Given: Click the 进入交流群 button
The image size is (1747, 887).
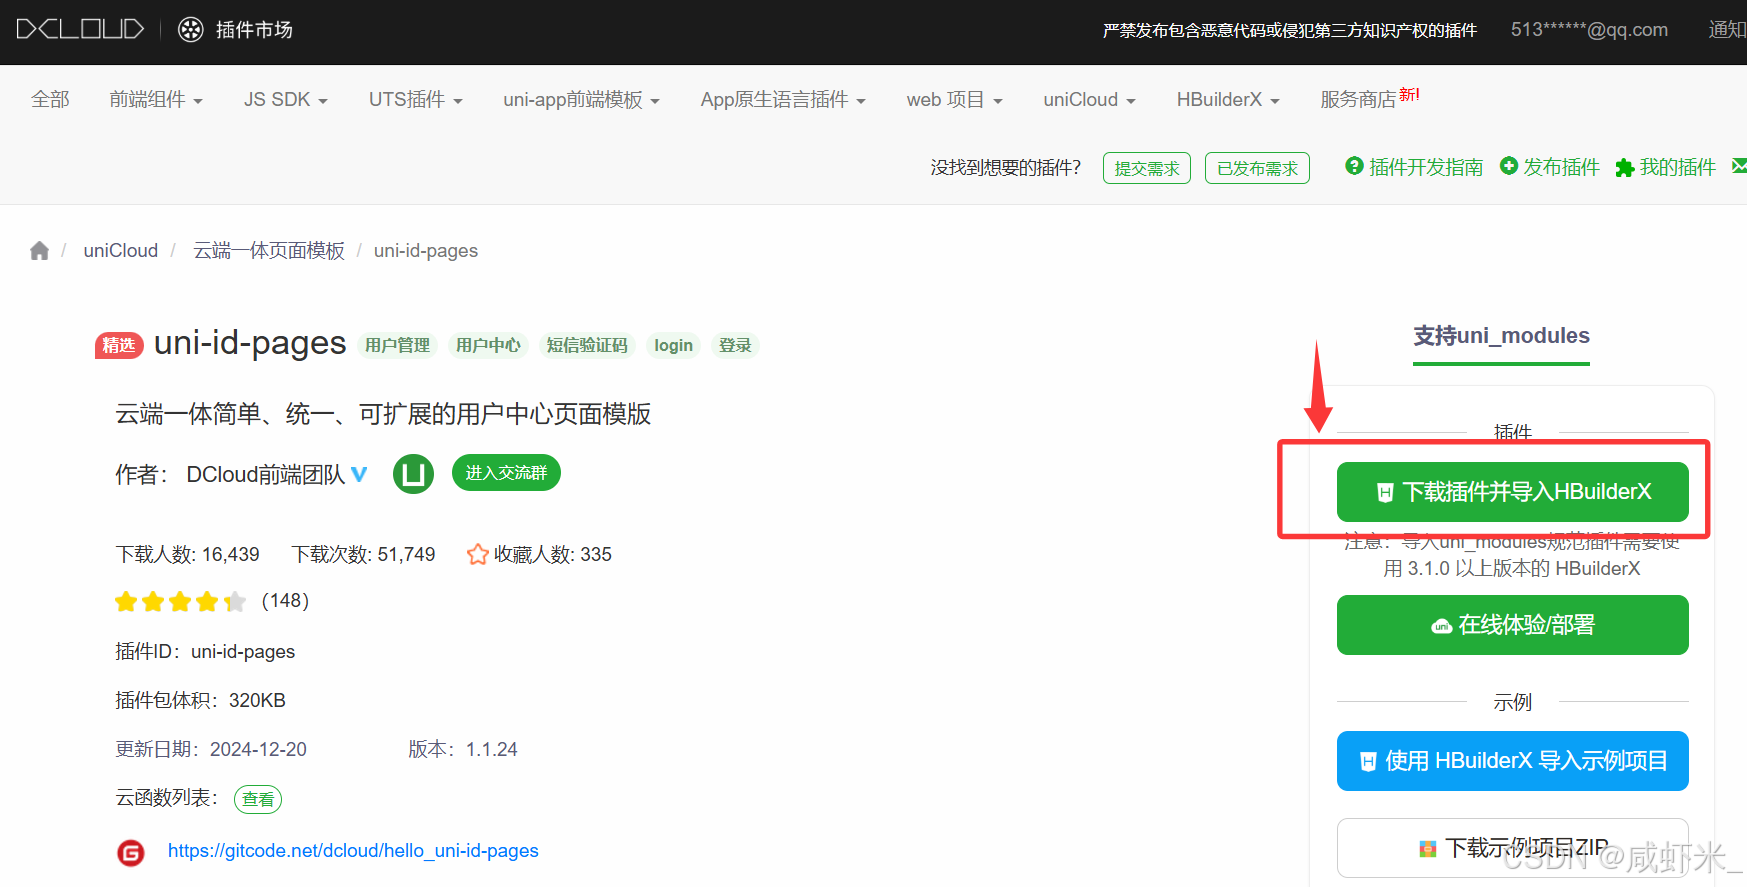Looking at the screenshot, I should point(506,473).
